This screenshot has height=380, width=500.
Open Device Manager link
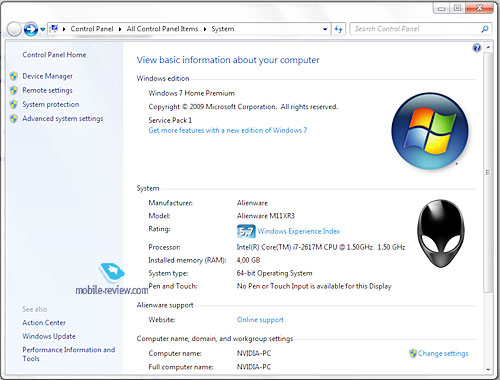click(x=47, y=76)
